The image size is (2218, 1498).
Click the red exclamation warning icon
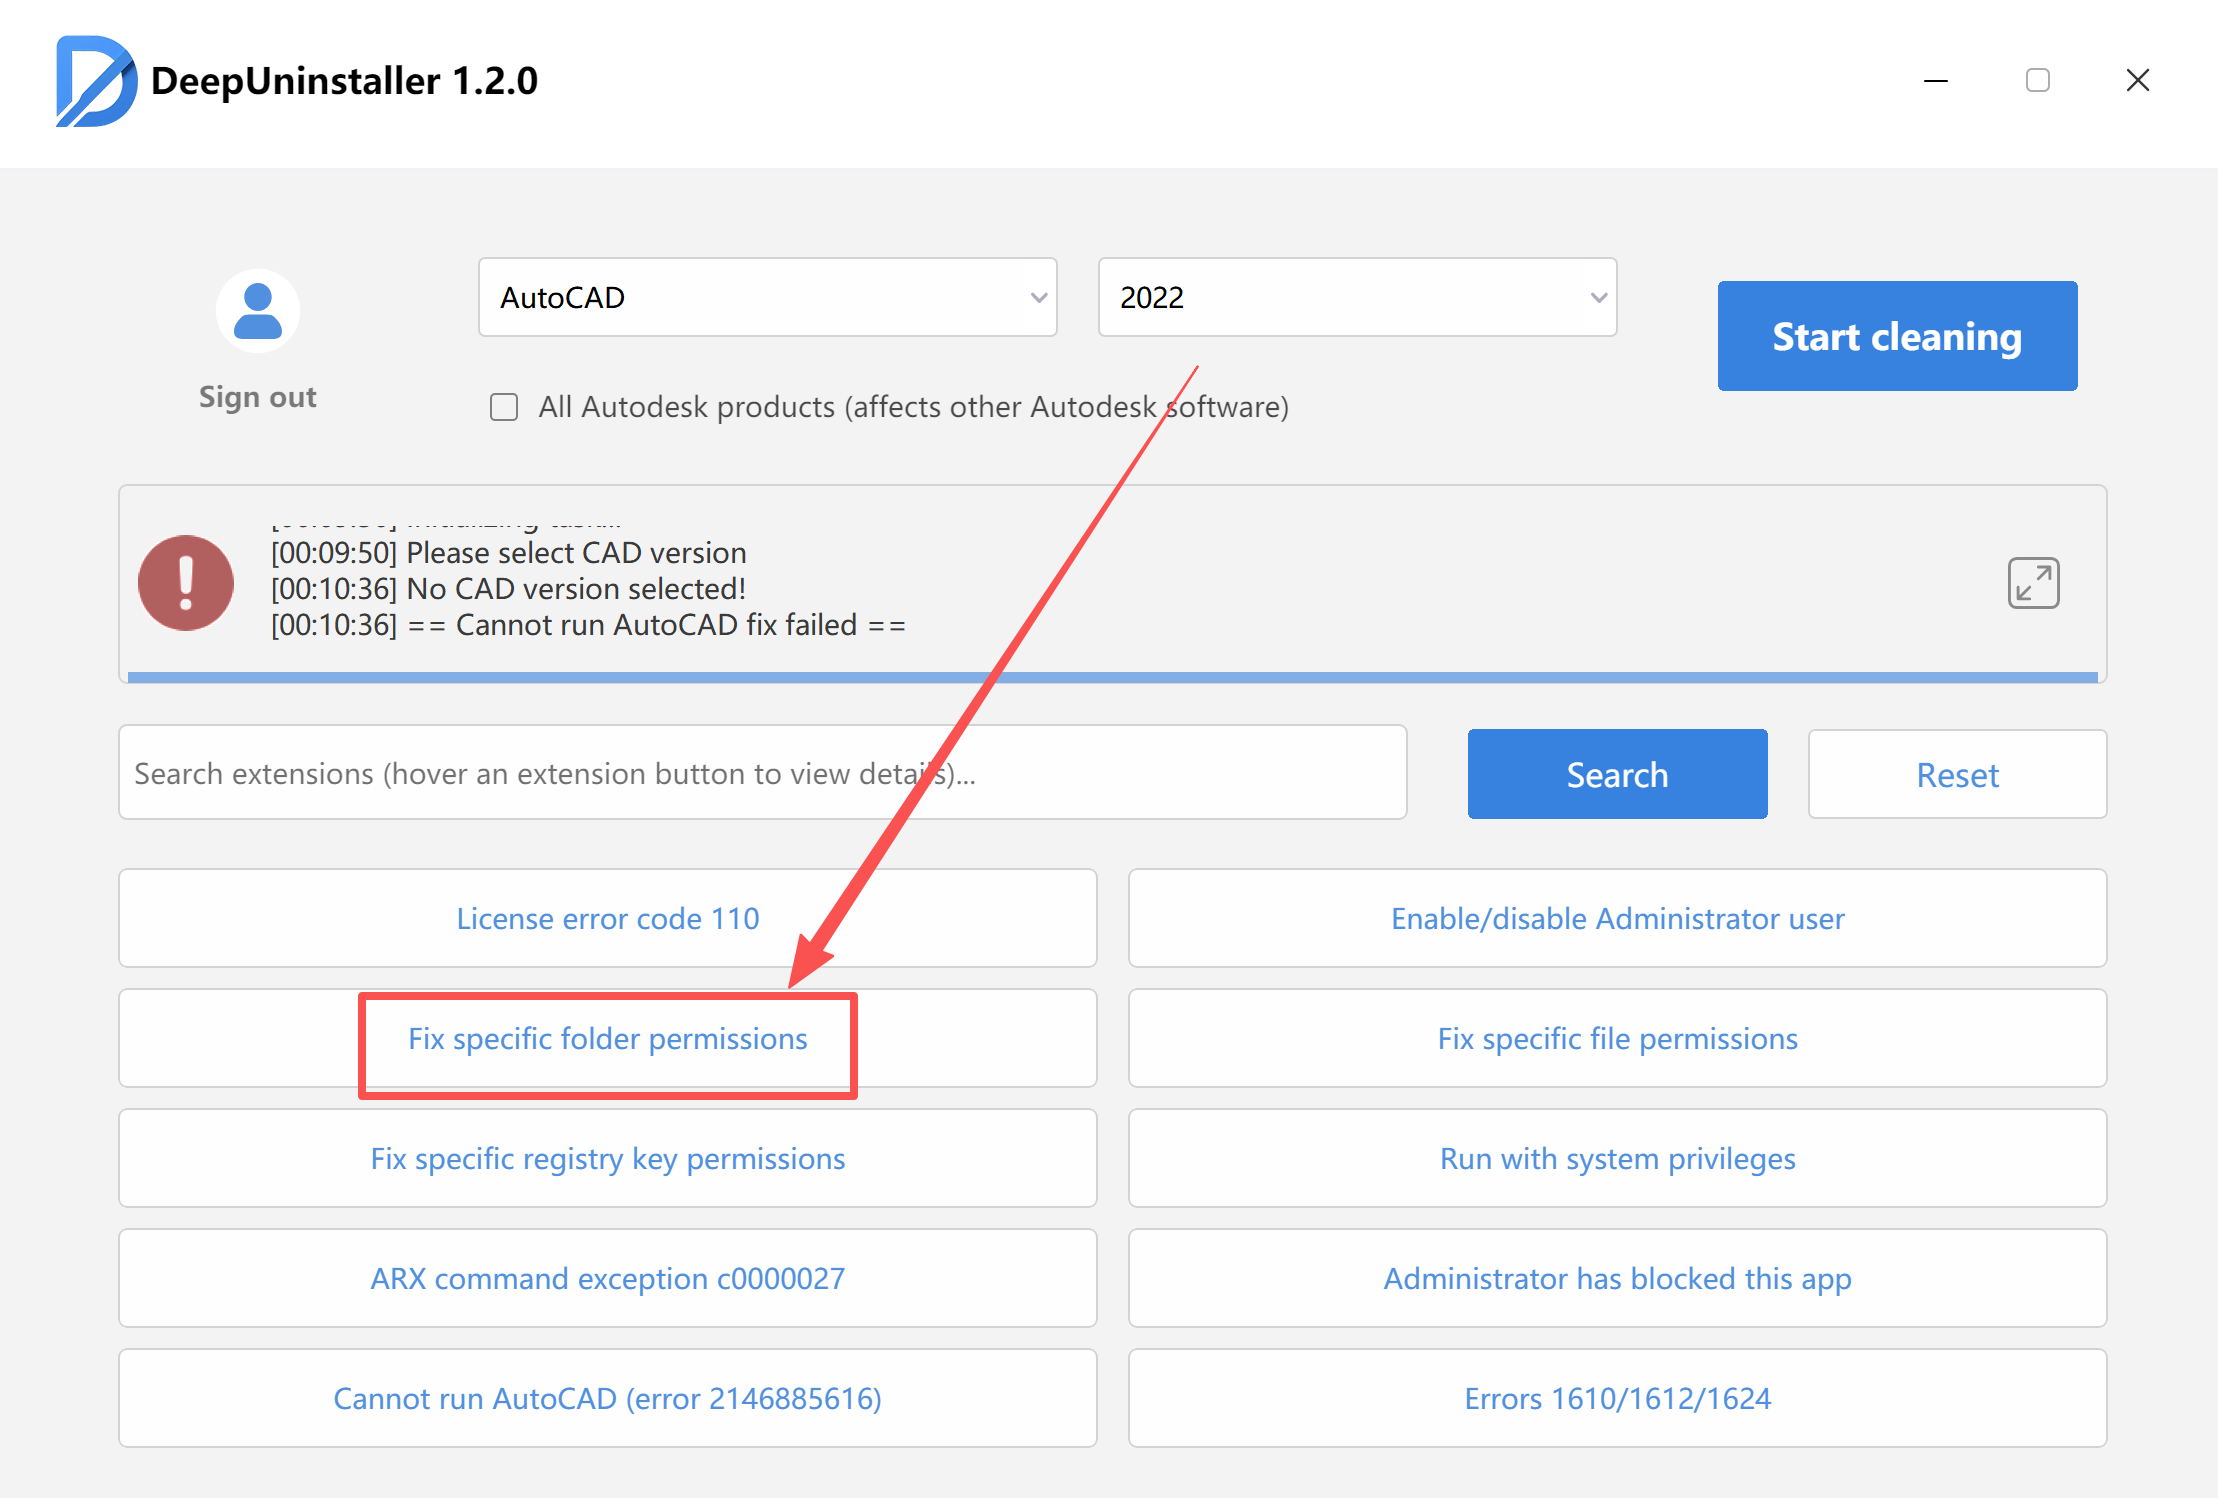(x=186, y=583)
